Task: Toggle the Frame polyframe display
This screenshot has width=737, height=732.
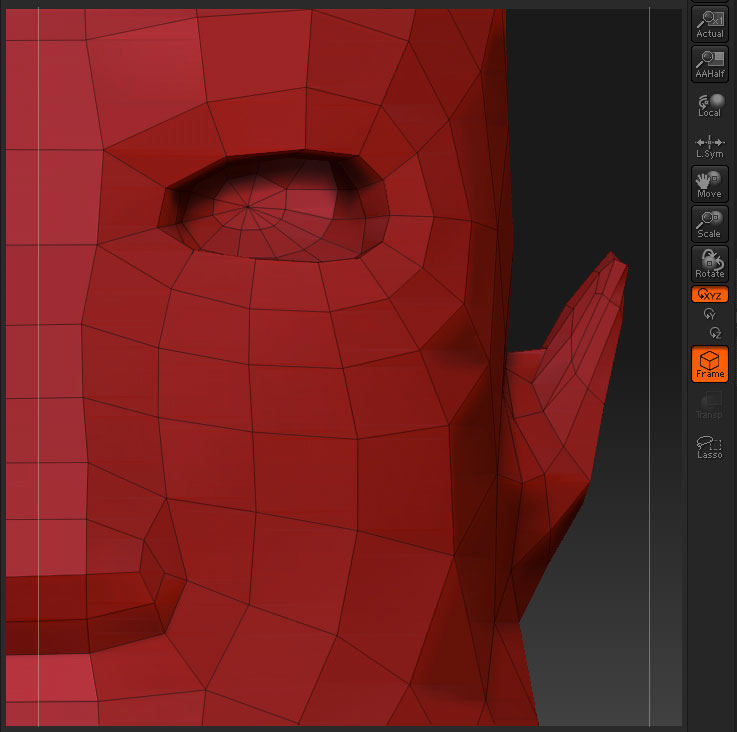Action: tap(710, 364)
